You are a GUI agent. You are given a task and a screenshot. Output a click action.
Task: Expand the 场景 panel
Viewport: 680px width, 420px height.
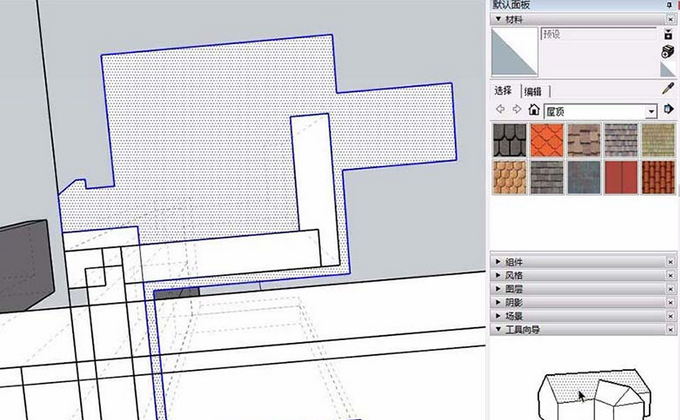[x=498, y=315]
